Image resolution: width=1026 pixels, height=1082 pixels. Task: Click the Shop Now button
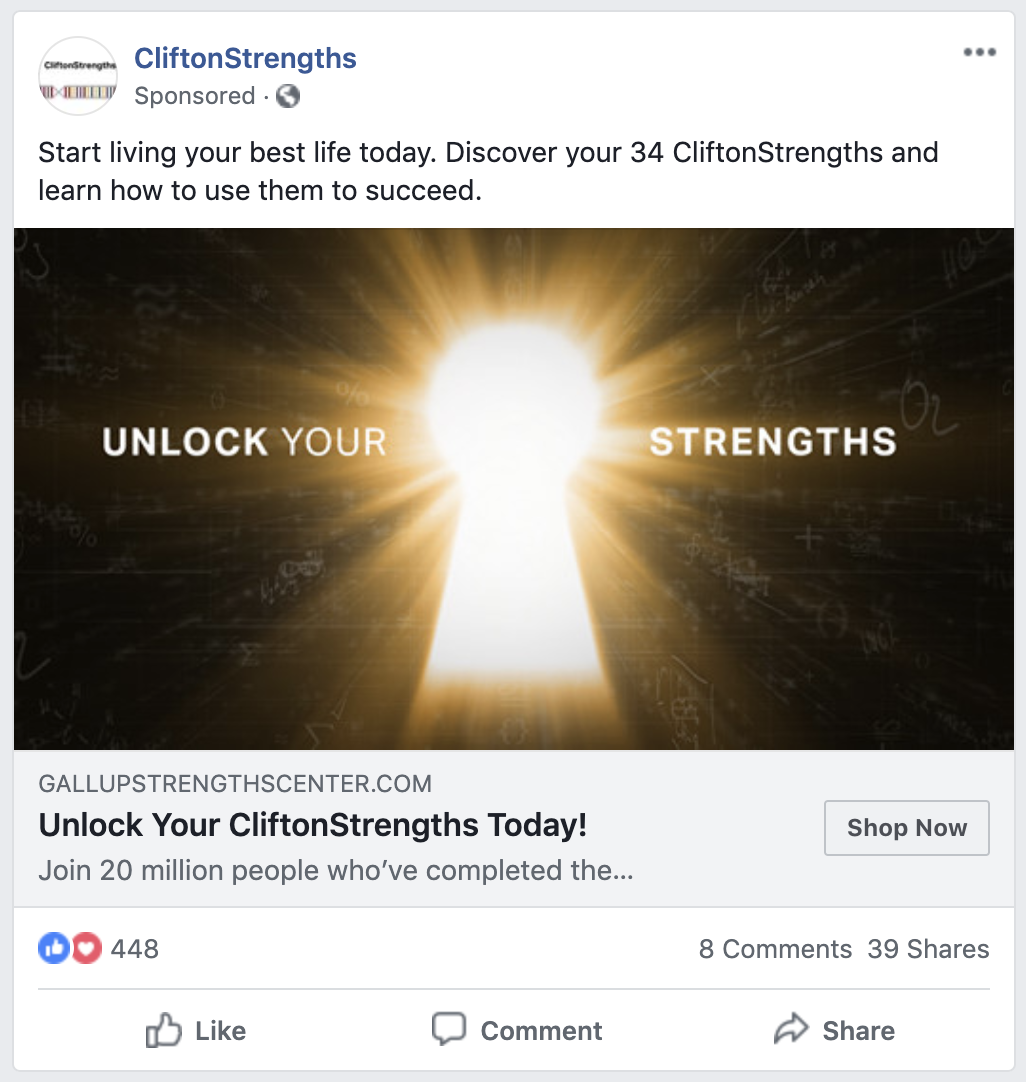click(907, 828)
